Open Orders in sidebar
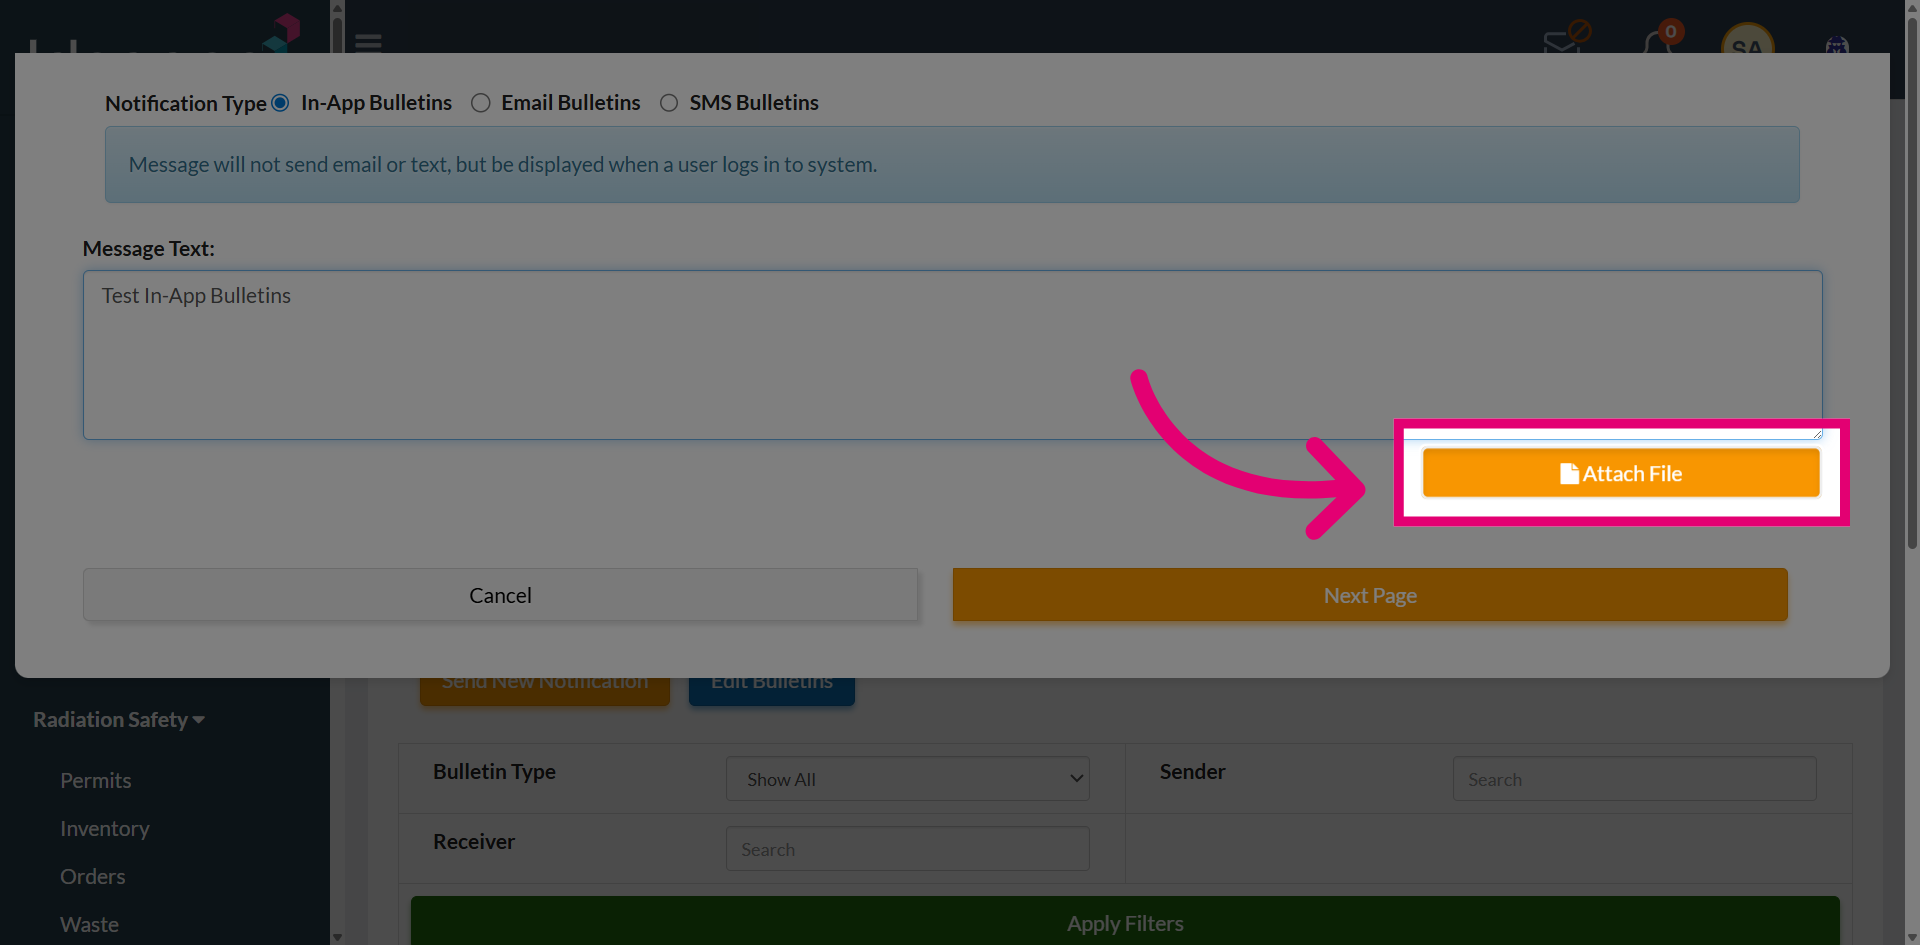This screenshot has height=945, width=1920. pyautogui.click(x=93, y=877)
